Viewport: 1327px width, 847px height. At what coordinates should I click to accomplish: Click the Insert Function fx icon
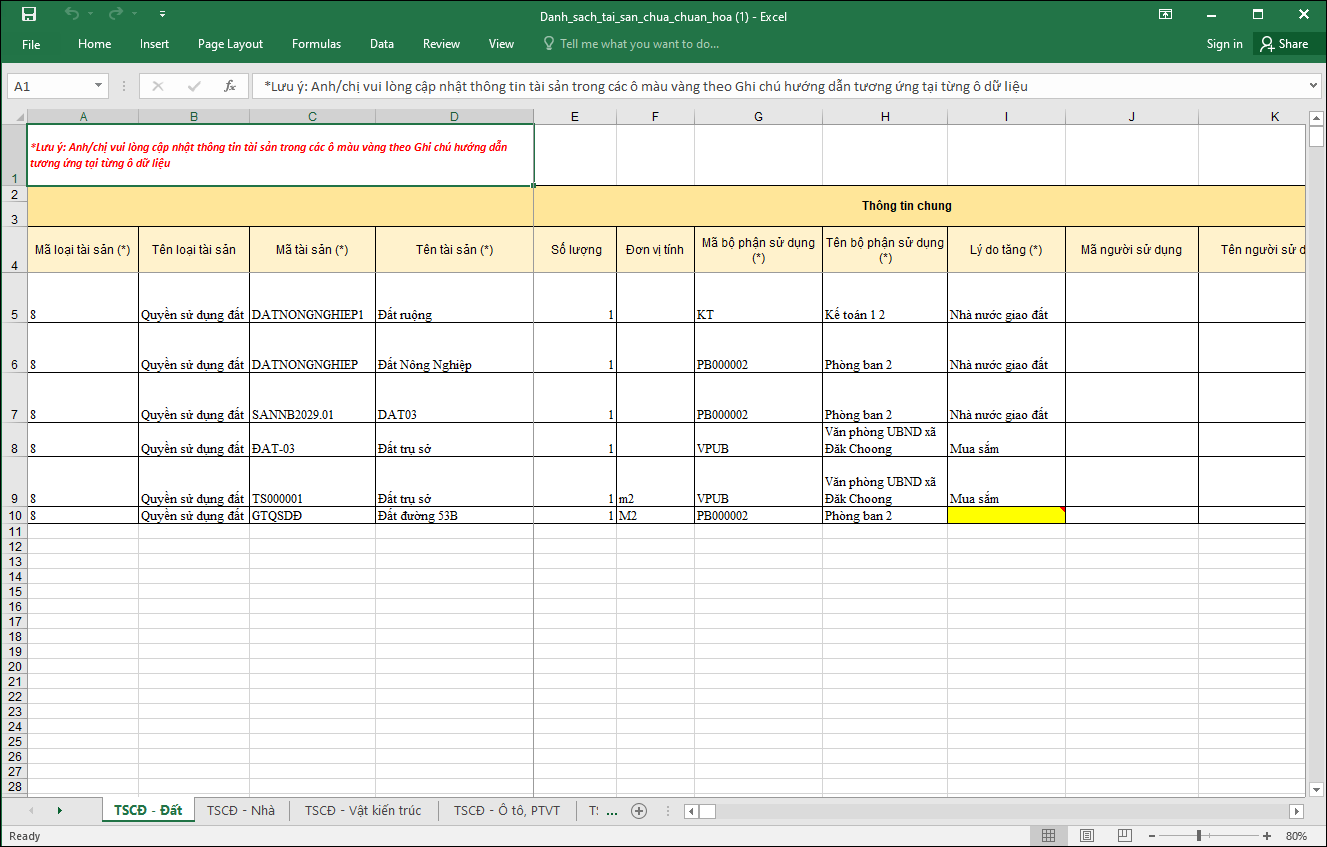pos(229,86)
